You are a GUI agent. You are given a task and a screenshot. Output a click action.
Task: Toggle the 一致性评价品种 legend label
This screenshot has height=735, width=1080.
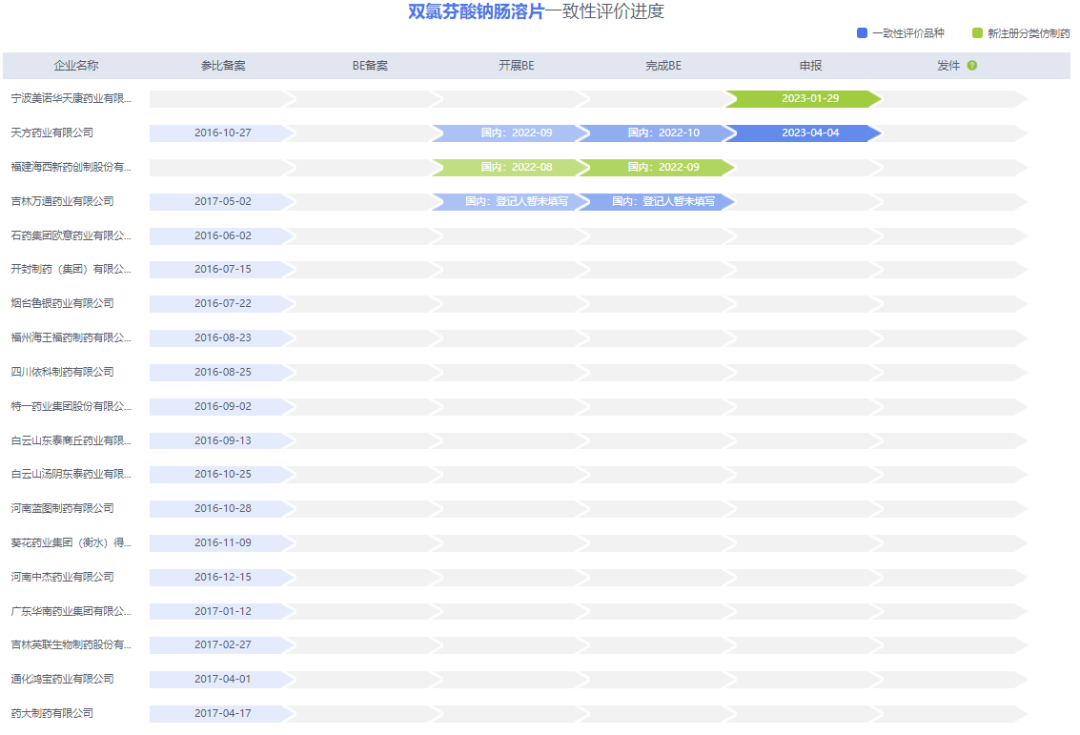(907, 33)
